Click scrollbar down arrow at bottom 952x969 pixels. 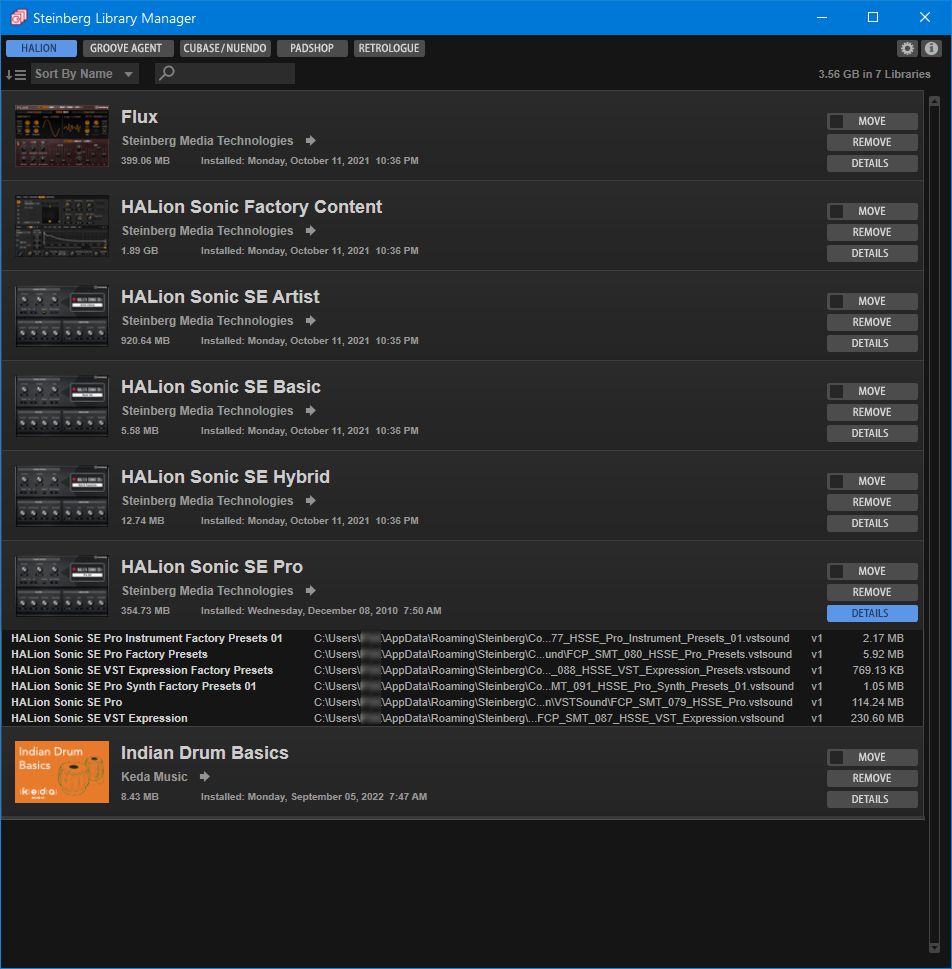(934, 948)
